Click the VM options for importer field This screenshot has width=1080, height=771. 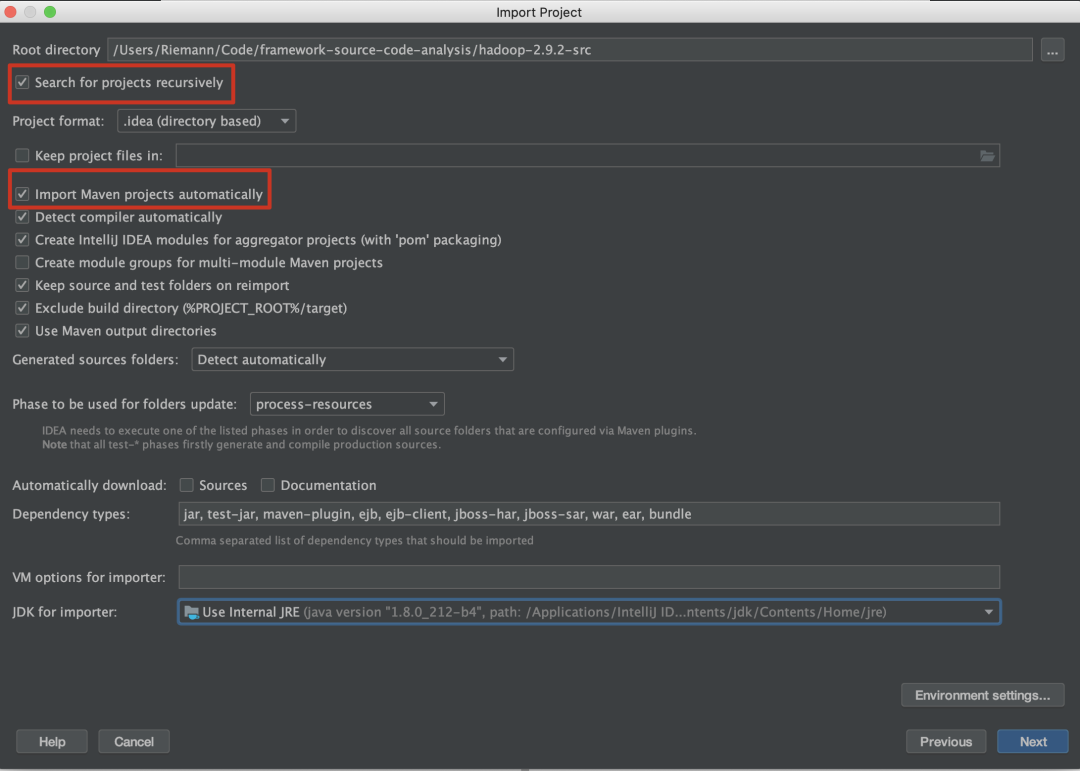pyautogui.click(x=589, y=577)
